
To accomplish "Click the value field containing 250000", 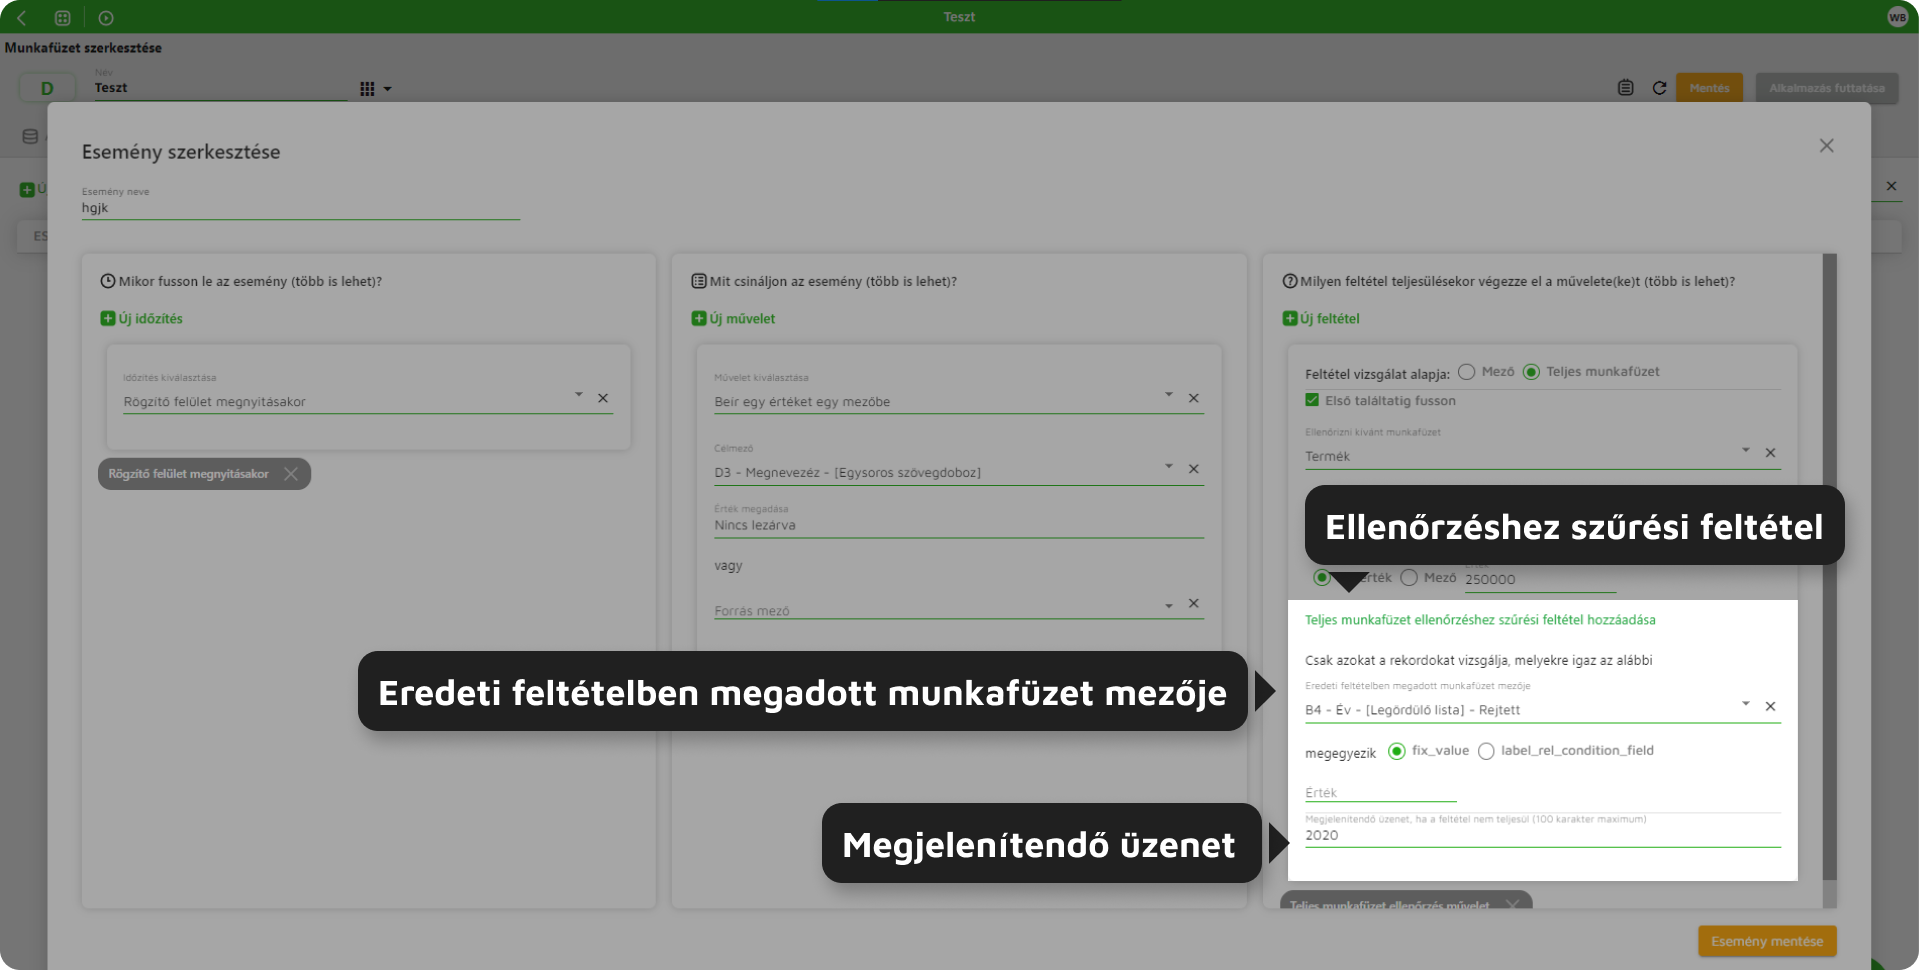I will (1540, 580).
